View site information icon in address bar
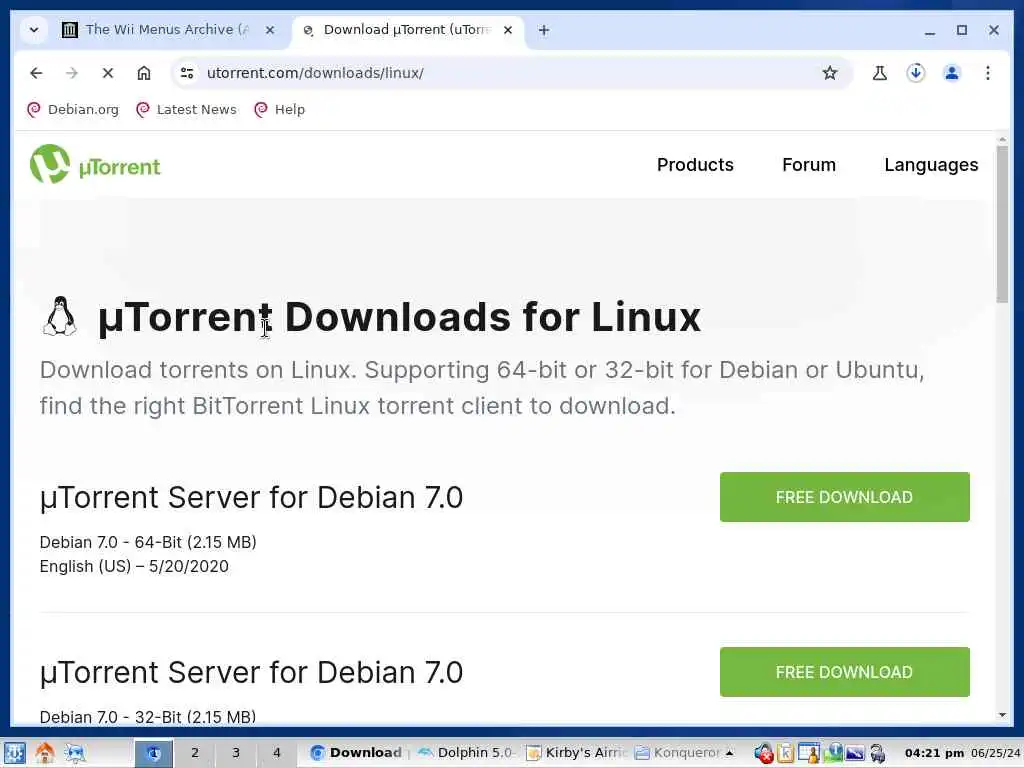1024x768 pixels. click(x=187, y=73)
